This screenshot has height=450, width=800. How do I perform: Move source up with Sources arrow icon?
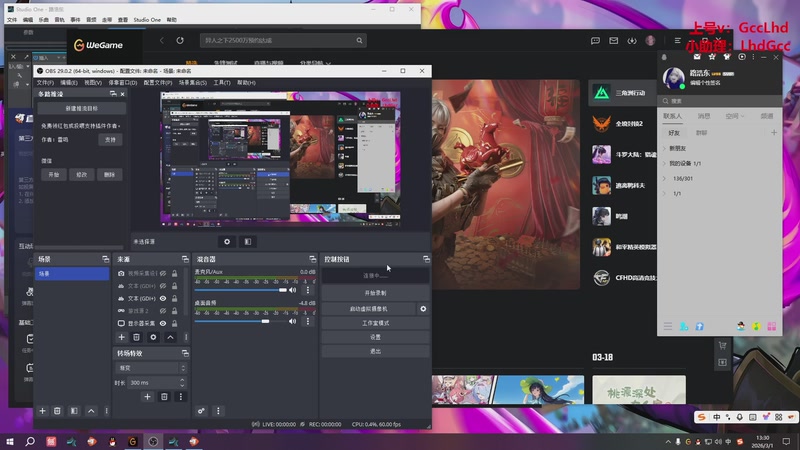click(x=170, y=337)
